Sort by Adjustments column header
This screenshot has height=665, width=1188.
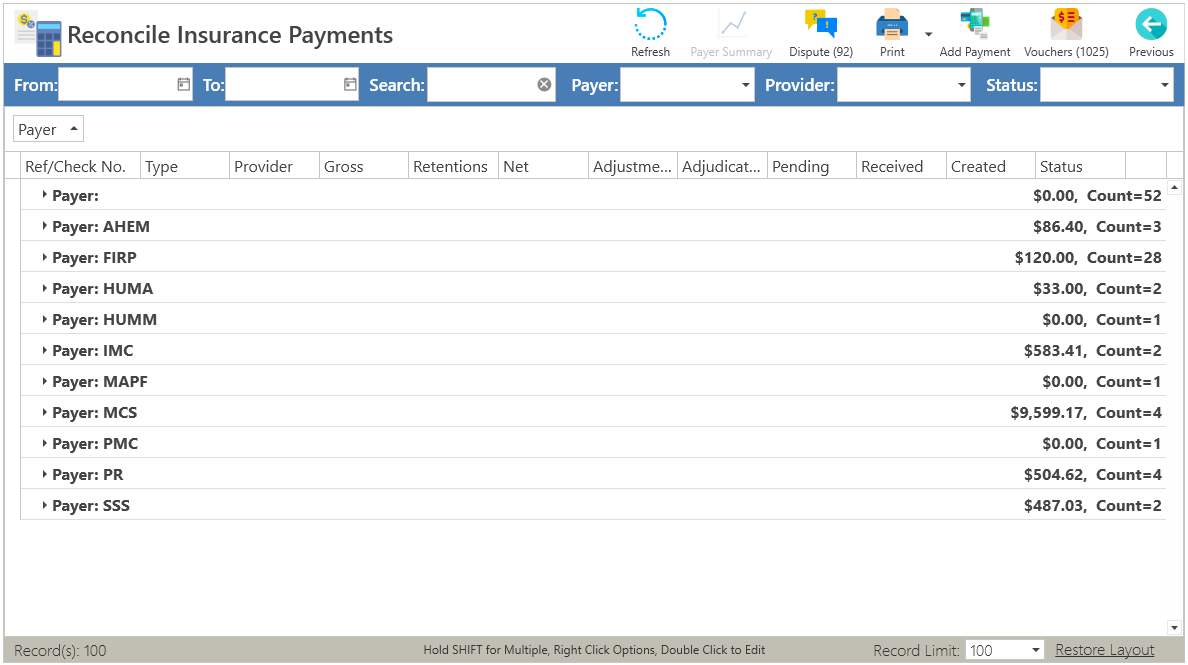coord(633,167)
